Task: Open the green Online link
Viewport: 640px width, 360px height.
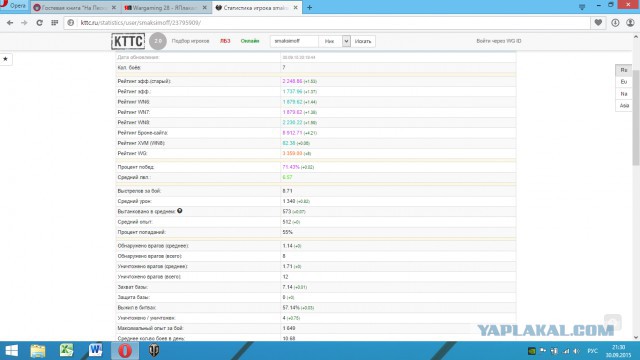Action: pos(250,41)
